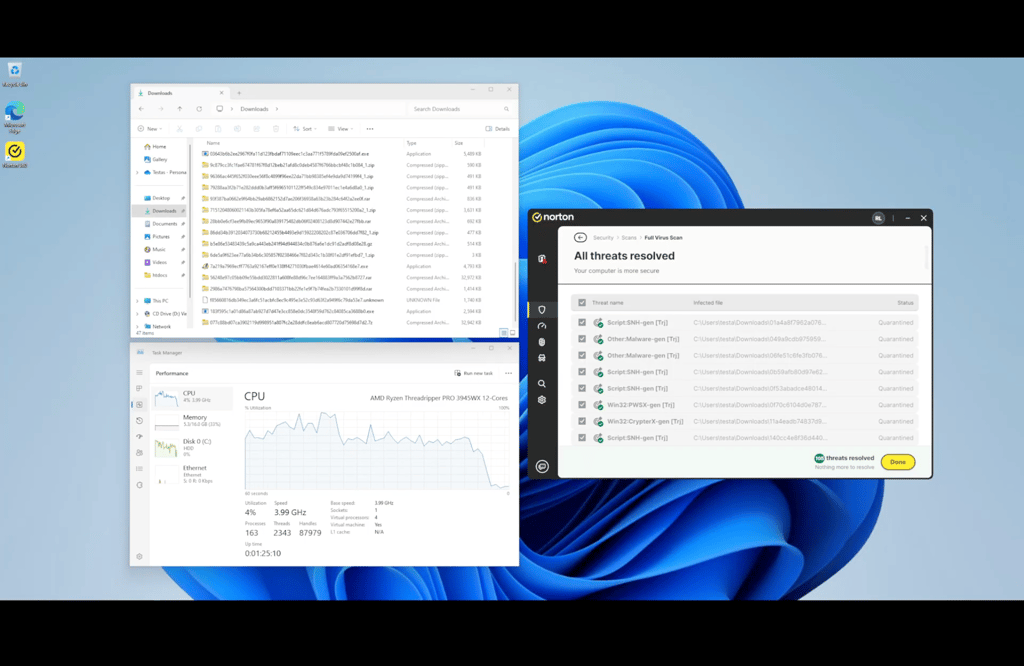The width and height of the screenshot is (1024, 666).
Task: Switch to the Disk 0 (C:) performance view
Action: [x=193, y=447]
